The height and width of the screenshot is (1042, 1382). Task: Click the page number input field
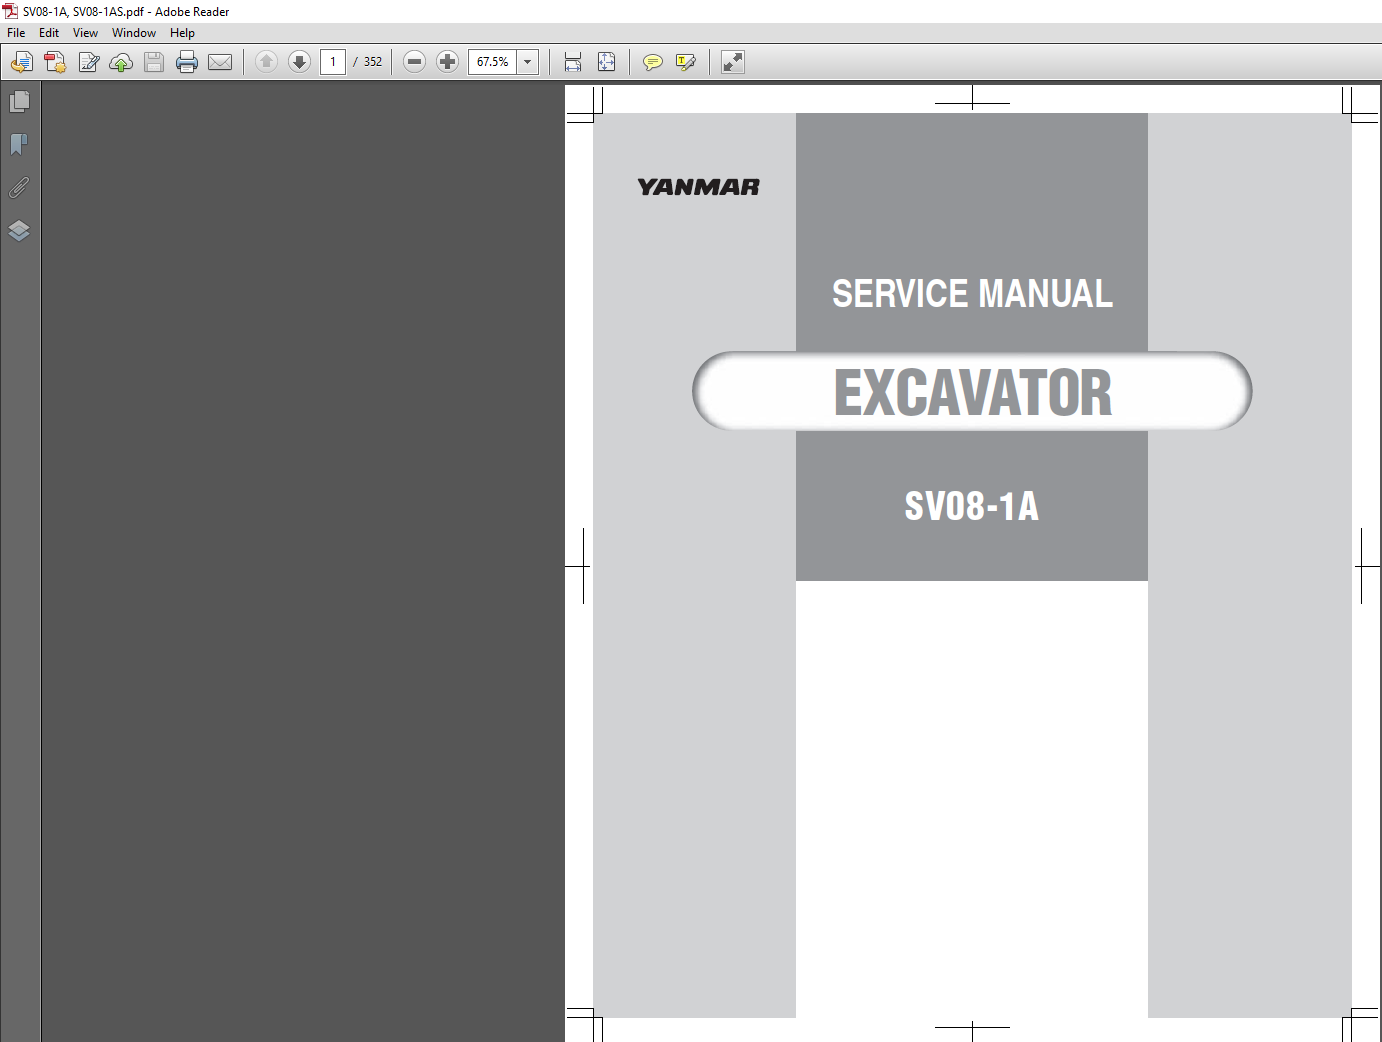coord(333,62)
